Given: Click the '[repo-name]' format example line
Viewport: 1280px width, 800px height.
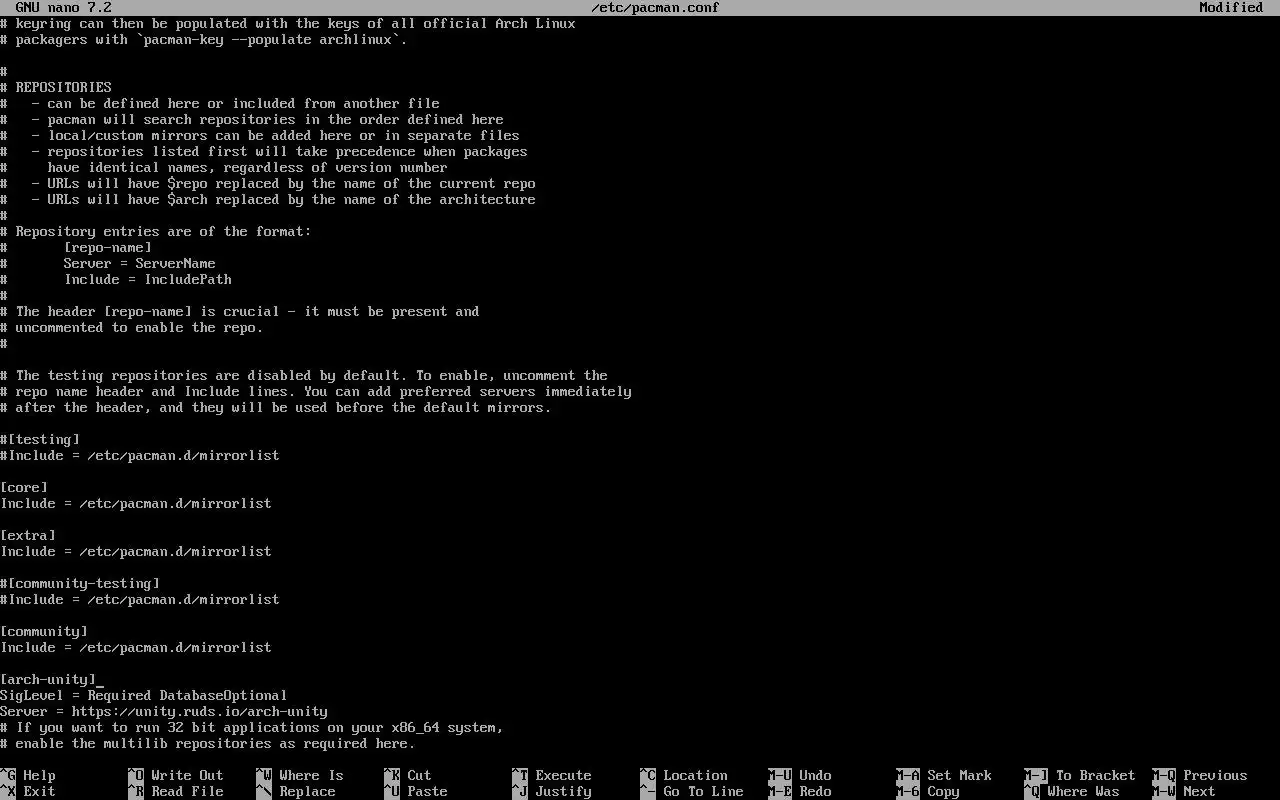Looking at the screenshot, I should 76,247.
